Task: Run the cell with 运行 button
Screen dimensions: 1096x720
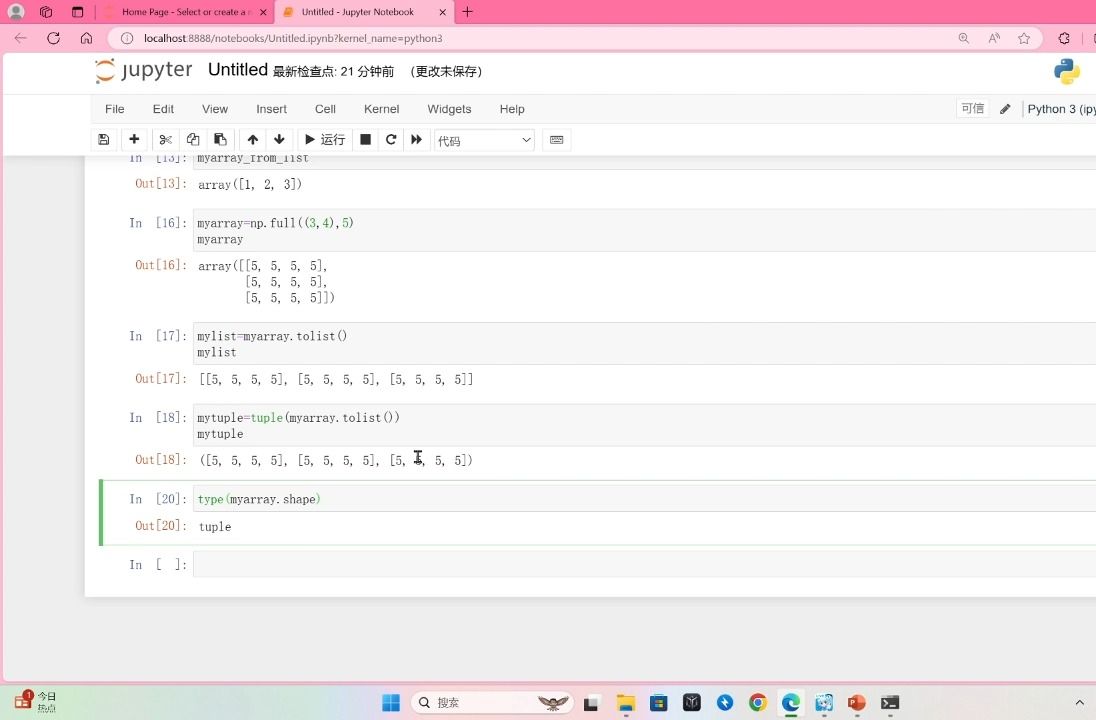Action: pyautogui.click(x=325, y=140)
